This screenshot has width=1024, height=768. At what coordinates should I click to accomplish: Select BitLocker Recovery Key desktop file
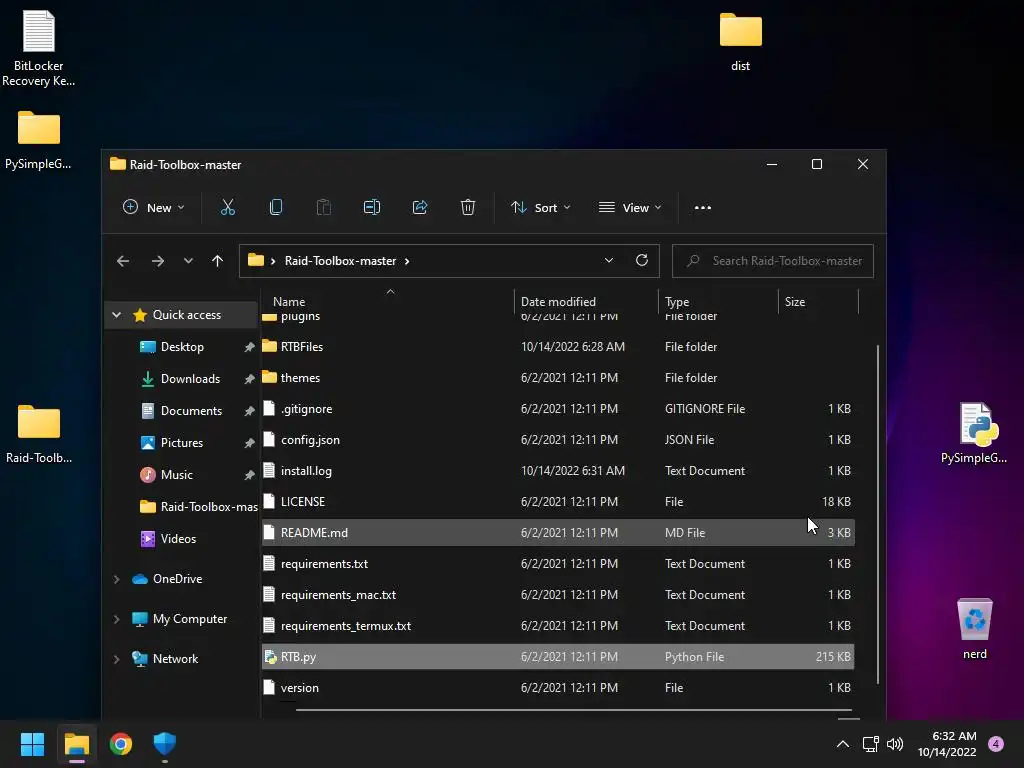click(39, 49)
